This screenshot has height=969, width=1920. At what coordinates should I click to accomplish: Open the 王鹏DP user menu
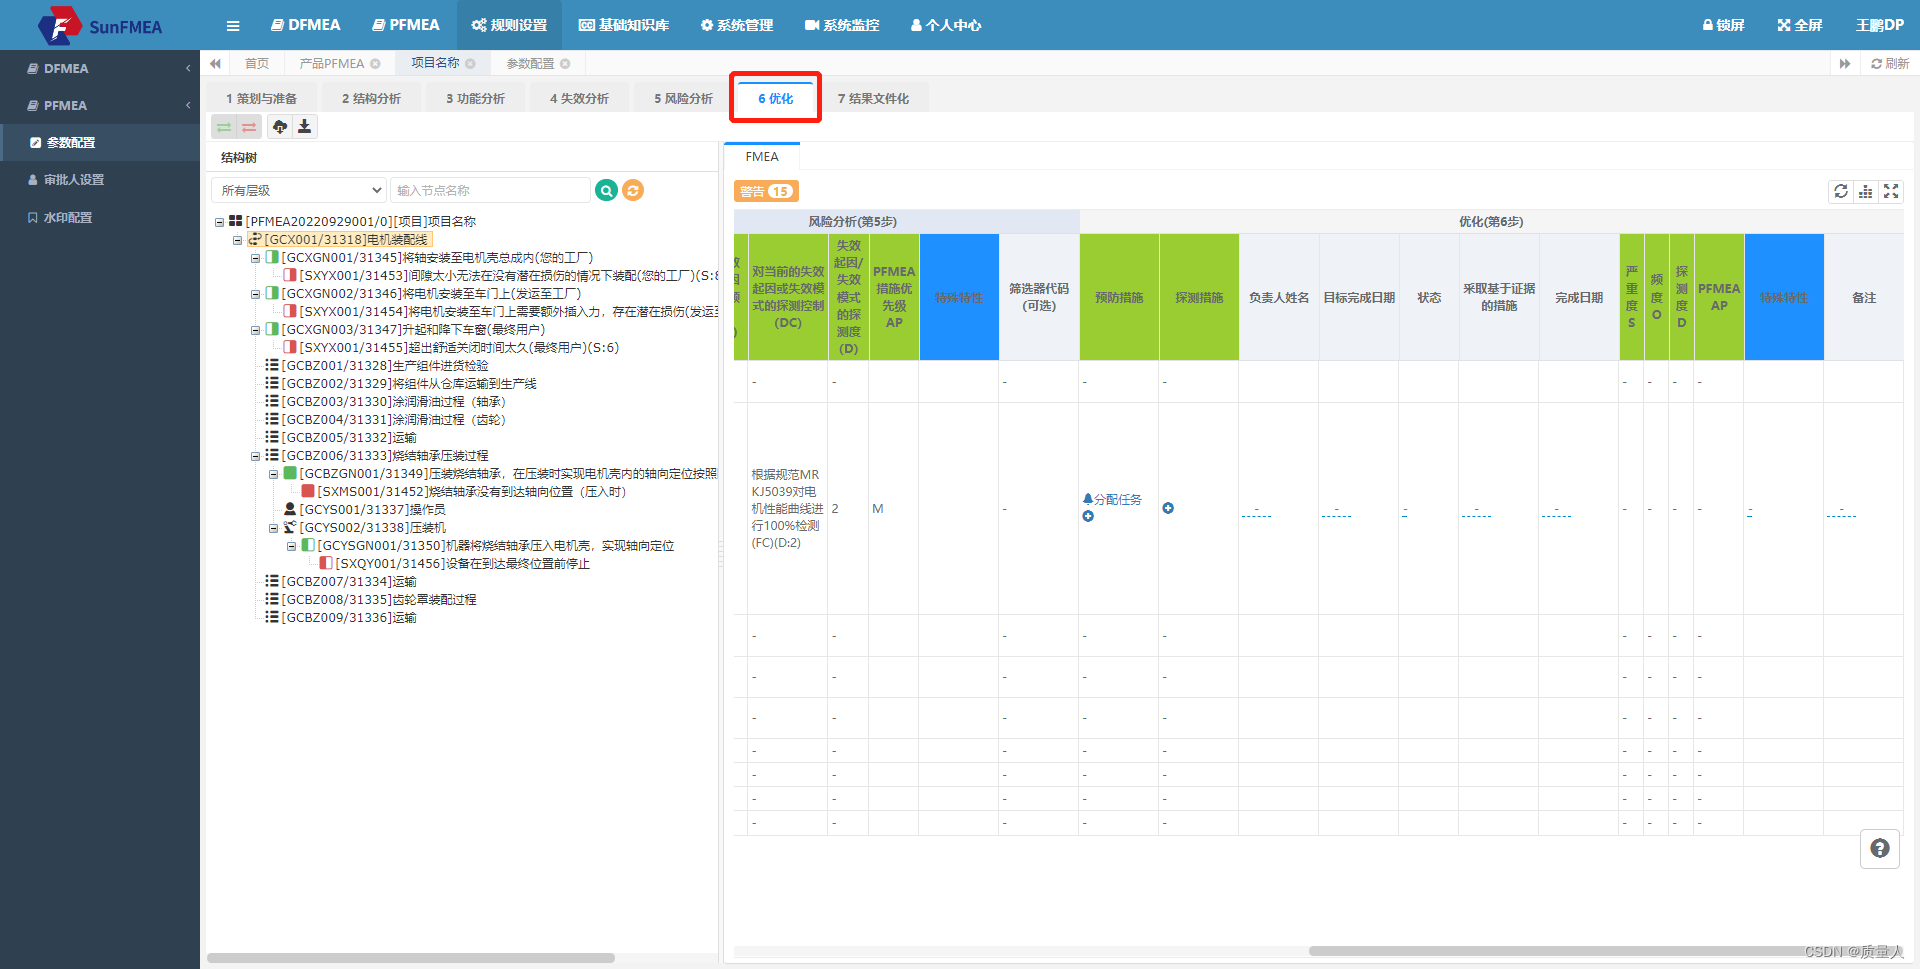(1880, 25)
